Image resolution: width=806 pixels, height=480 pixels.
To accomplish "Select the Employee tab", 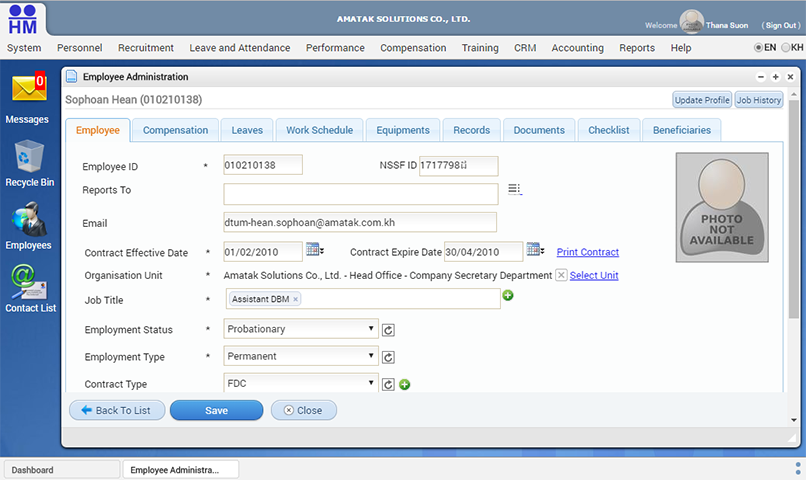I will coord(98,130).
